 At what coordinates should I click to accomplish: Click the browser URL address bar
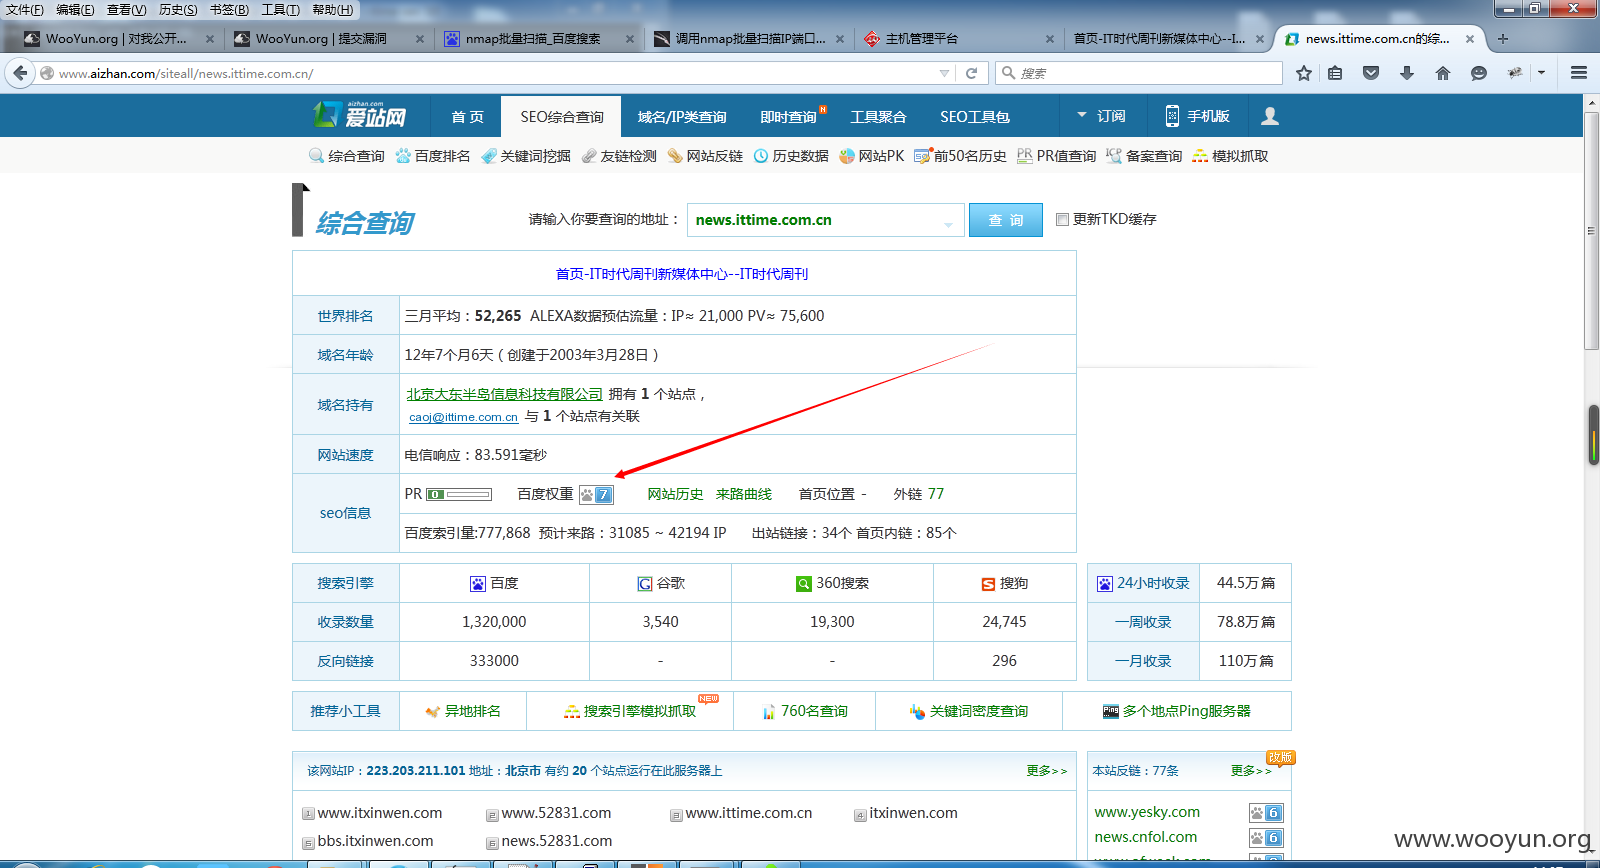[496, 73]
